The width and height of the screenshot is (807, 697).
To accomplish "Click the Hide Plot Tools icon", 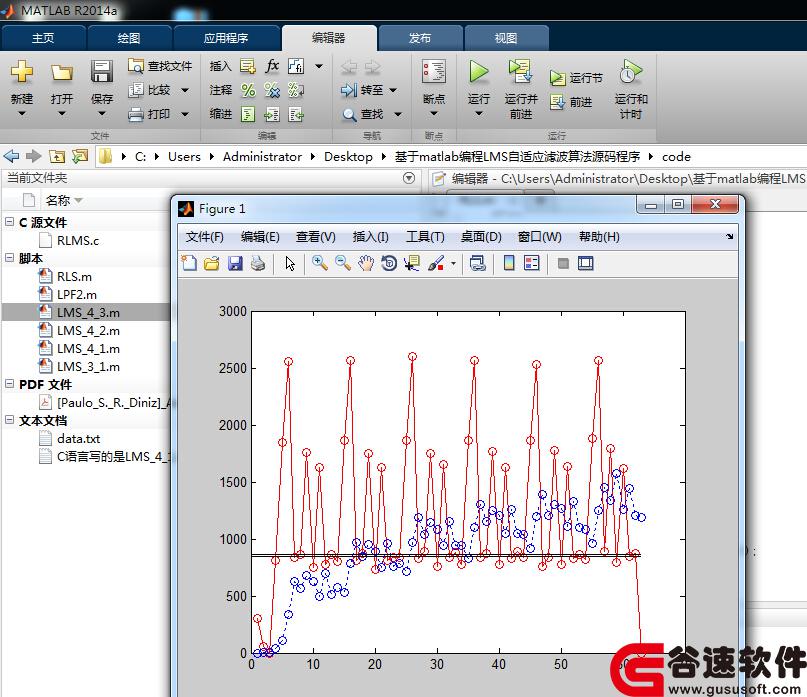I will 563,264.
